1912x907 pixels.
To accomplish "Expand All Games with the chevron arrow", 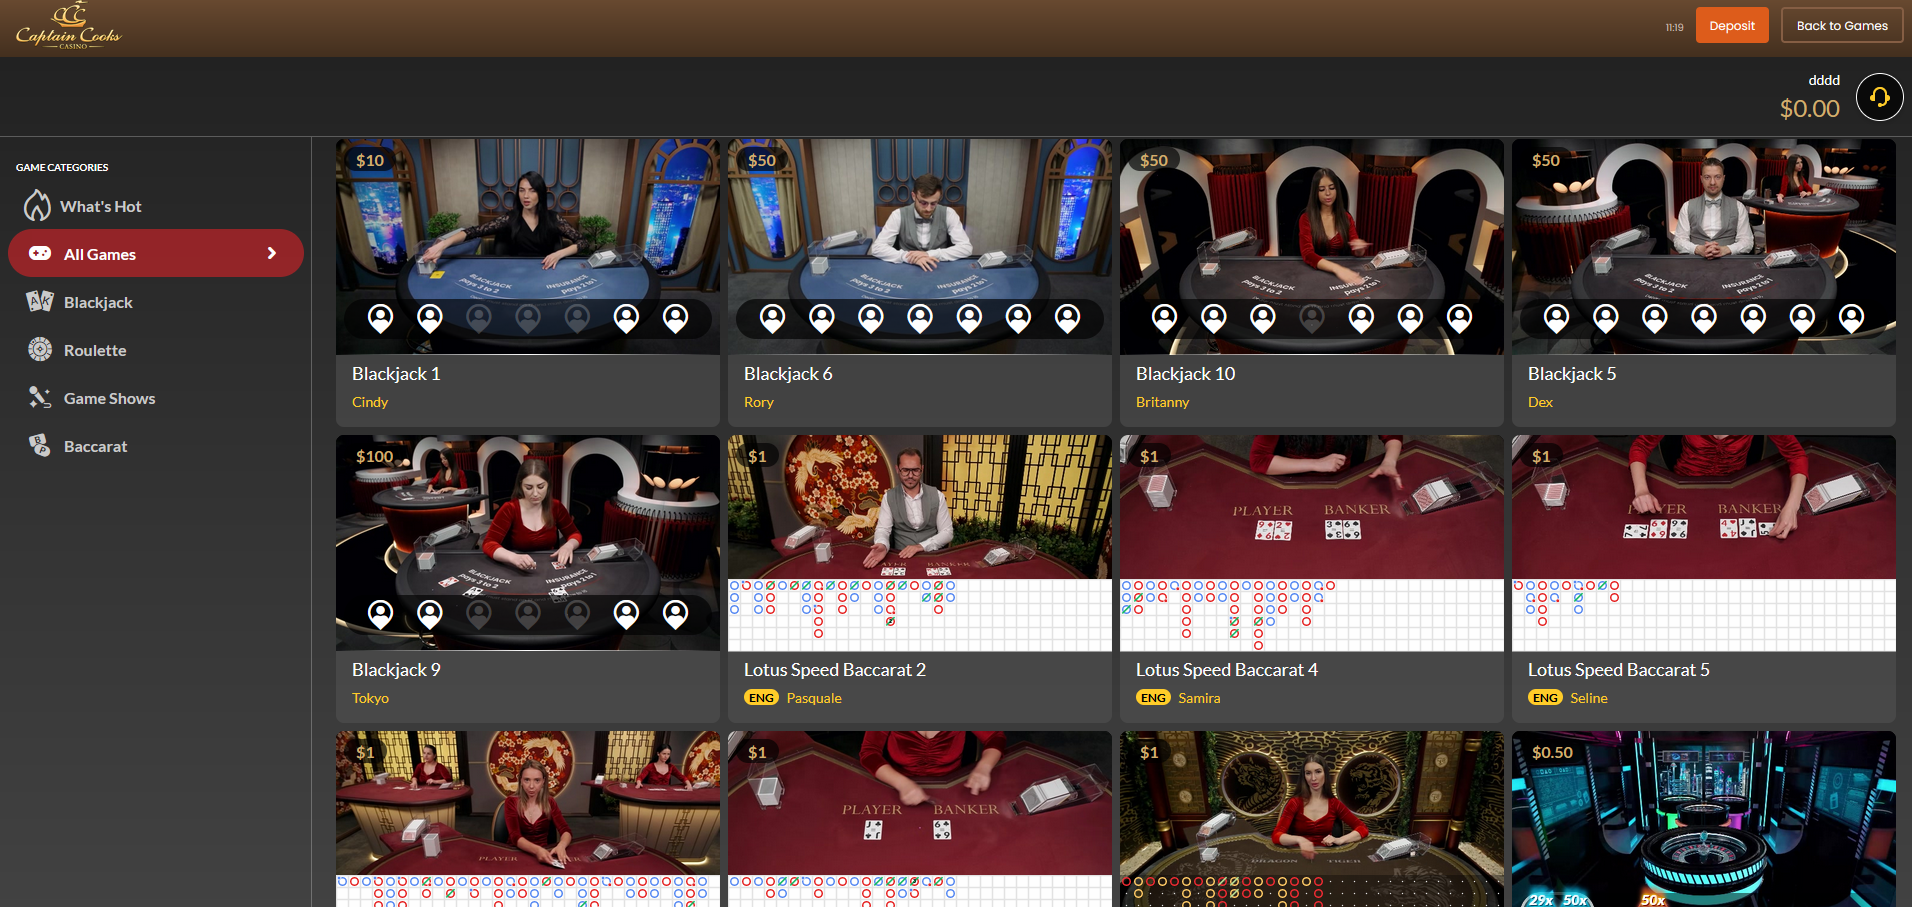I will pos(271,254).
